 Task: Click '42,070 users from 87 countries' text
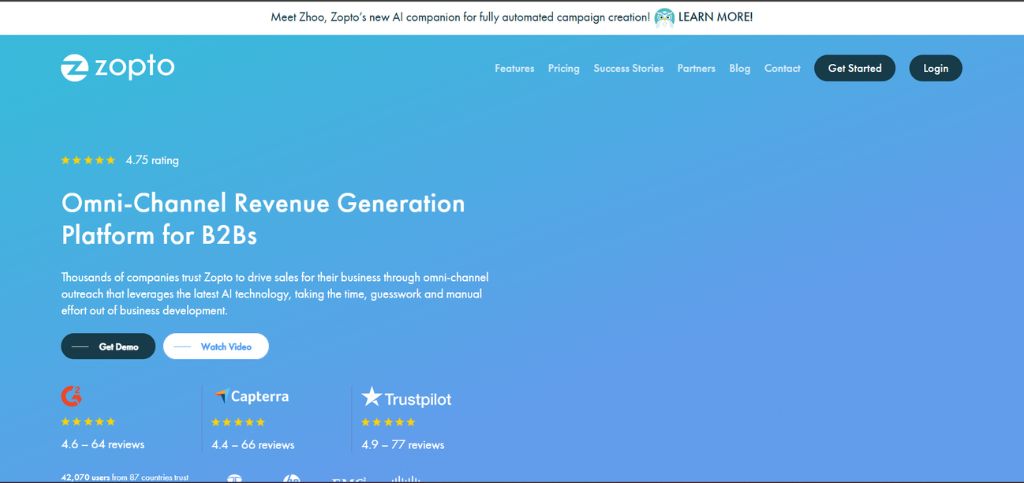125,478
